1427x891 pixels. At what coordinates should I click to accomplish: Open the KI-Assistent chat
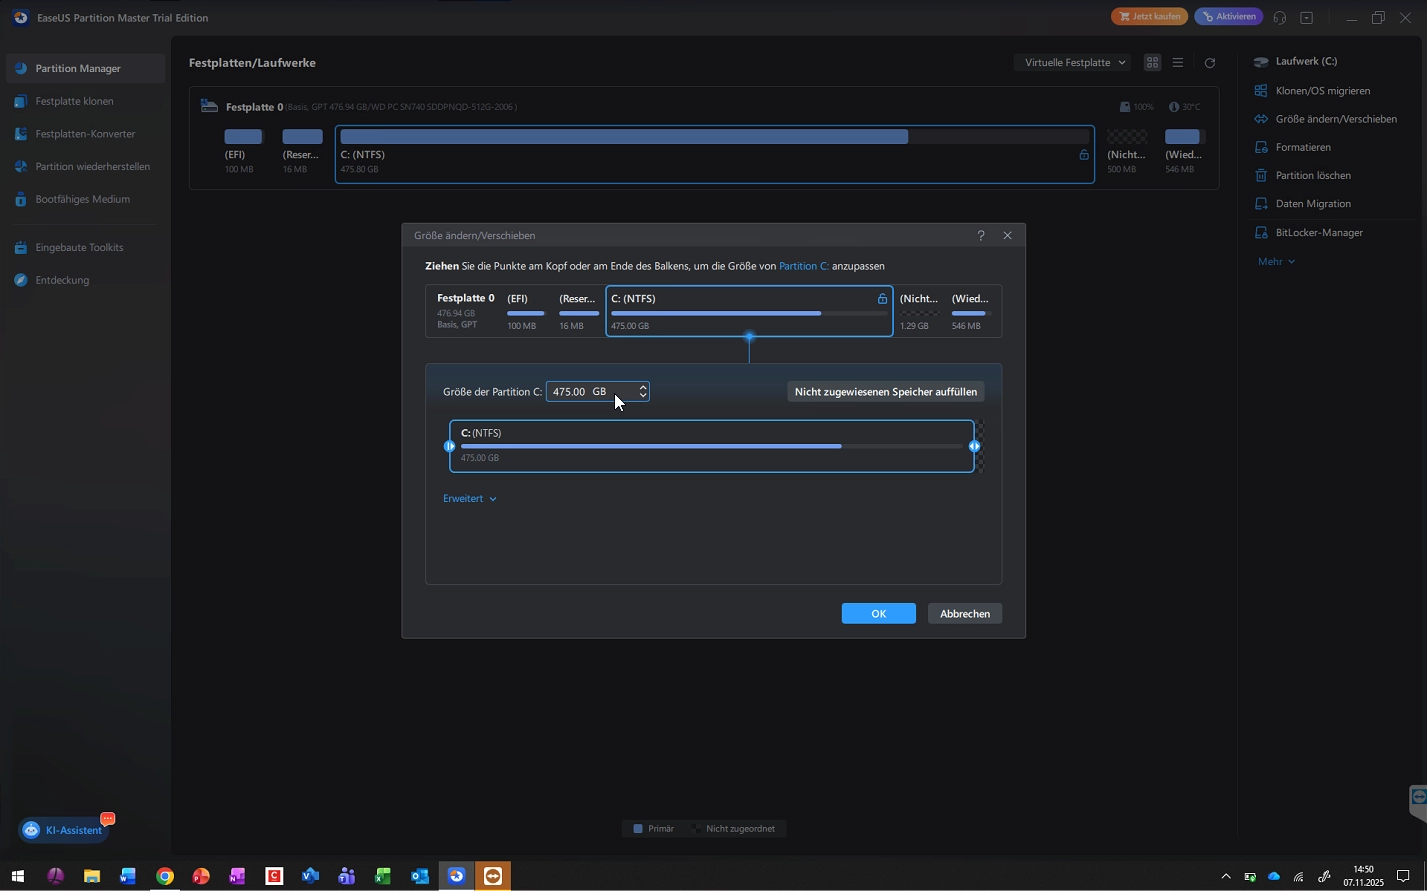(x=65, y=830)
